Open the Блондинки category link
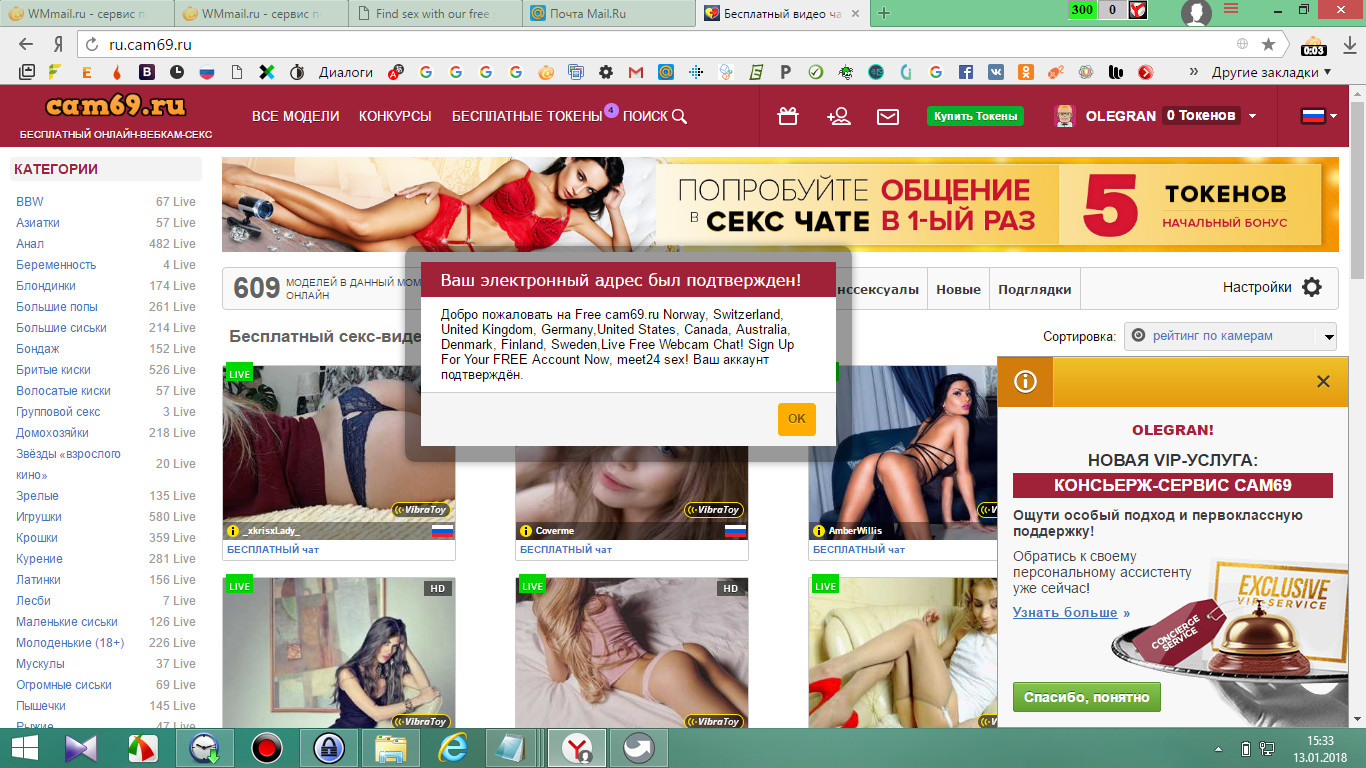The image size is (1366, 768). (46, 285)
